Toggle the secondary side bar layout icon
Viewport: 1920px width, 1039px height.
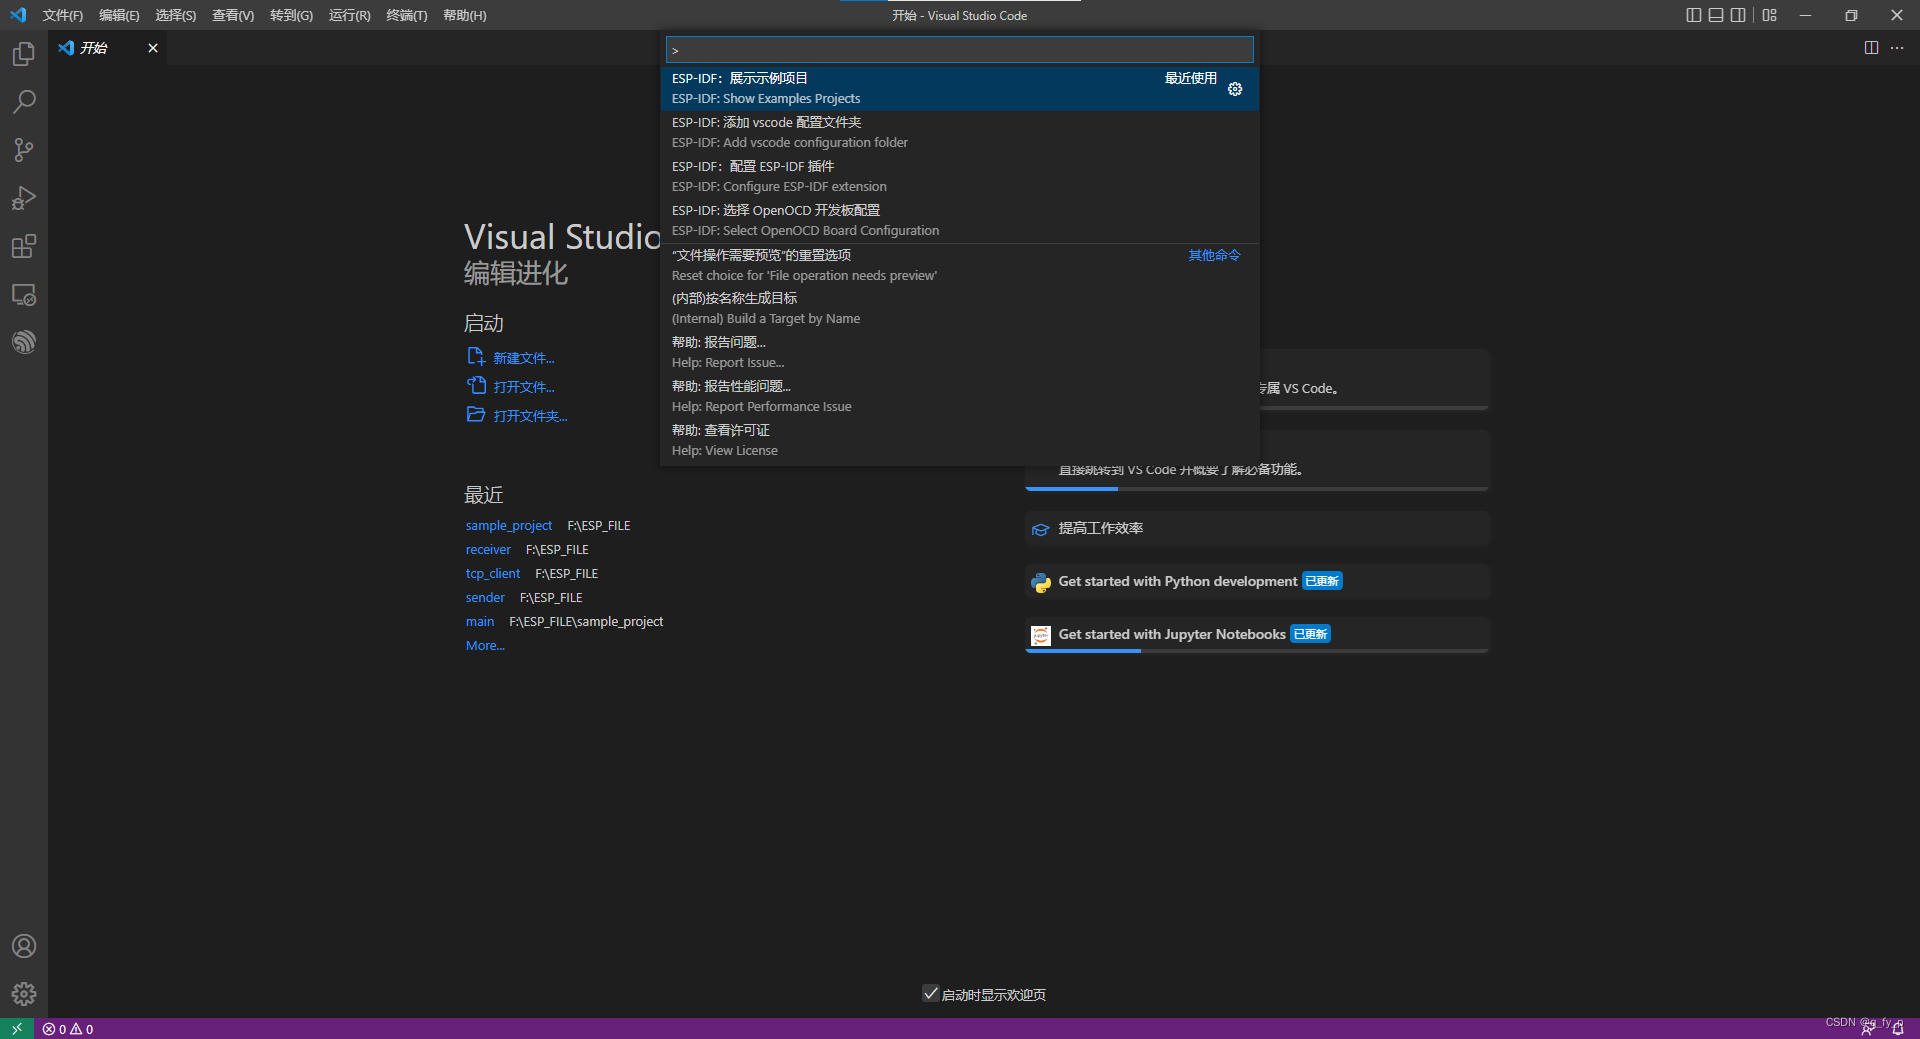pos(1738,15)
